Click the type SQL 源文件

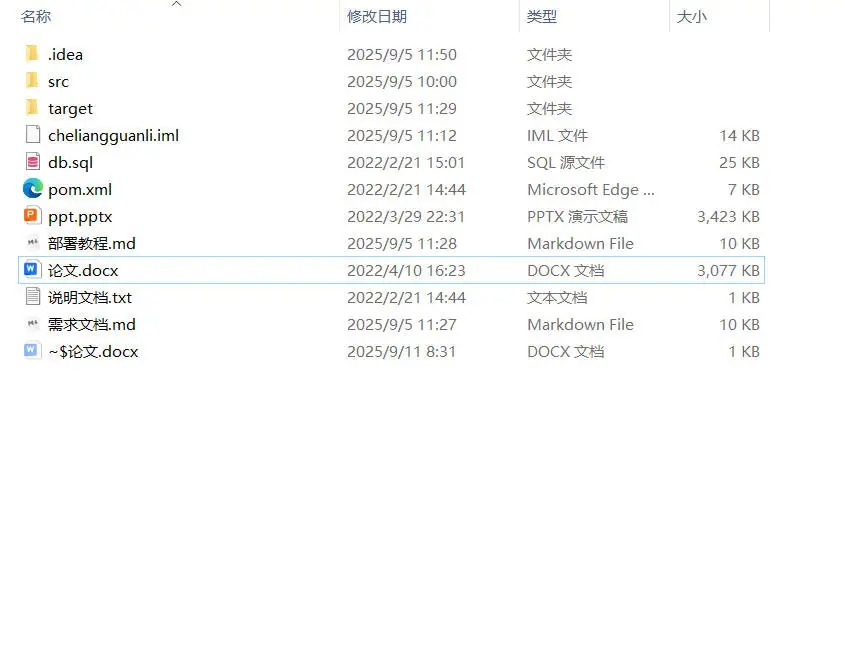(x=566, y=162)
